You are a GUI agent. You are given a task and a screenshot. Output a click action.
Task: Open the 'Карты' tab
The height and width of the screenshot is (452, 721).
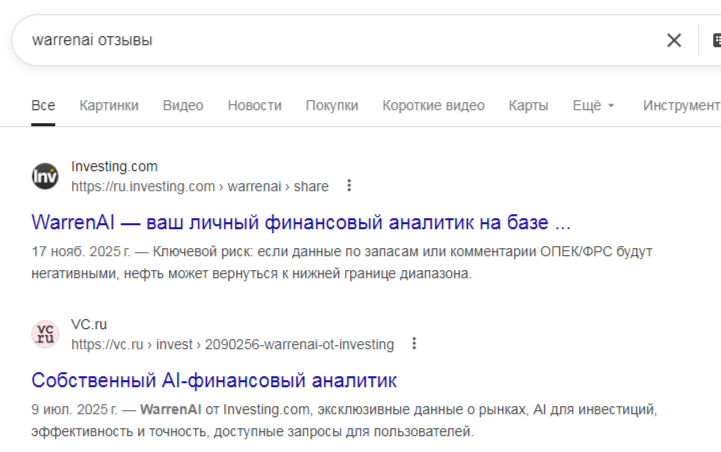tap(528, 105)
